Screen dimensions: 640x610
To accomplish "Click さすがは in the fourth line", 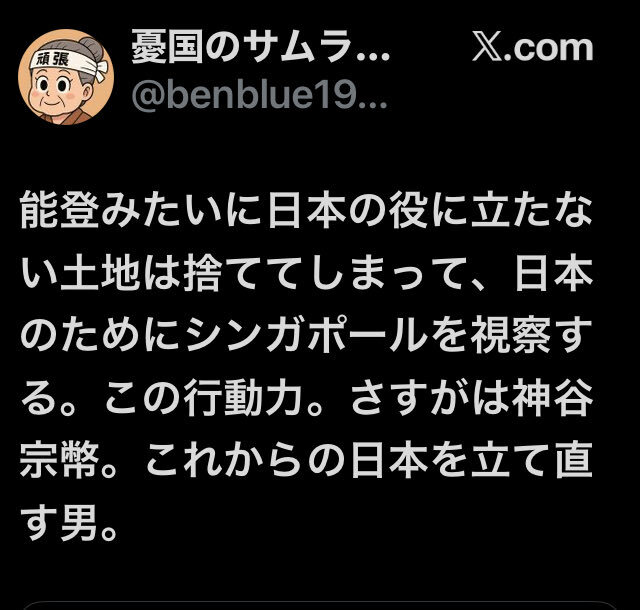I will [x=430, y=397].
